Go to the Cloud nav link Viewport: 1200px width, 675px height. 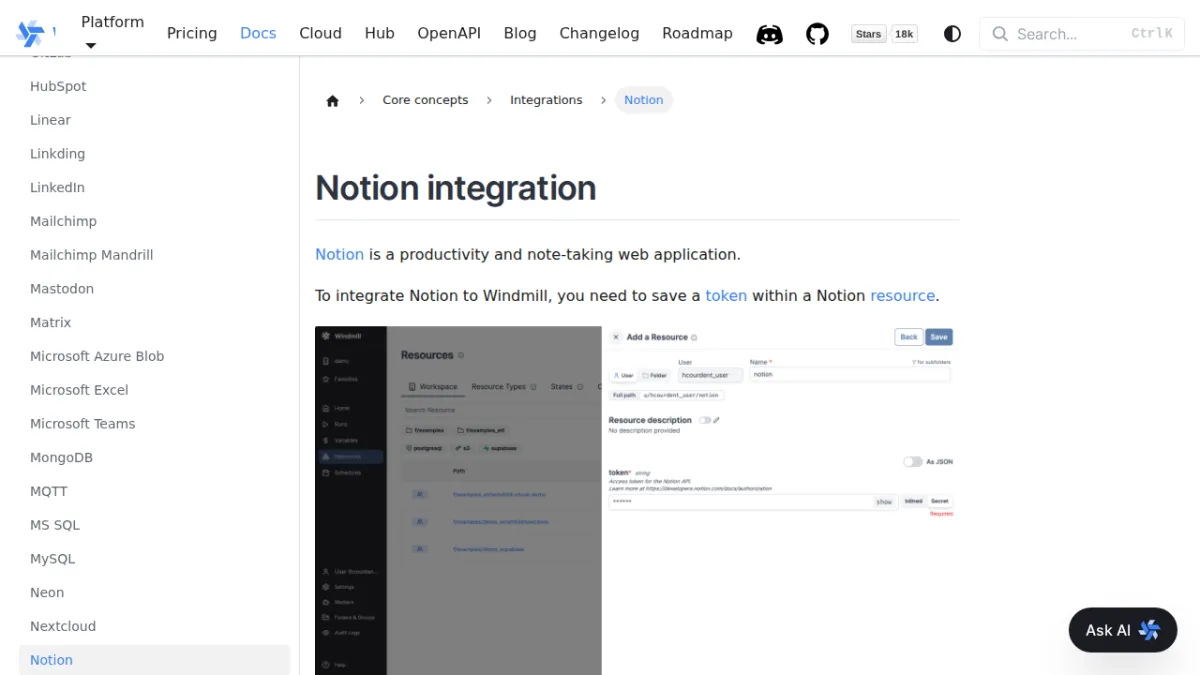coord(321,33)
